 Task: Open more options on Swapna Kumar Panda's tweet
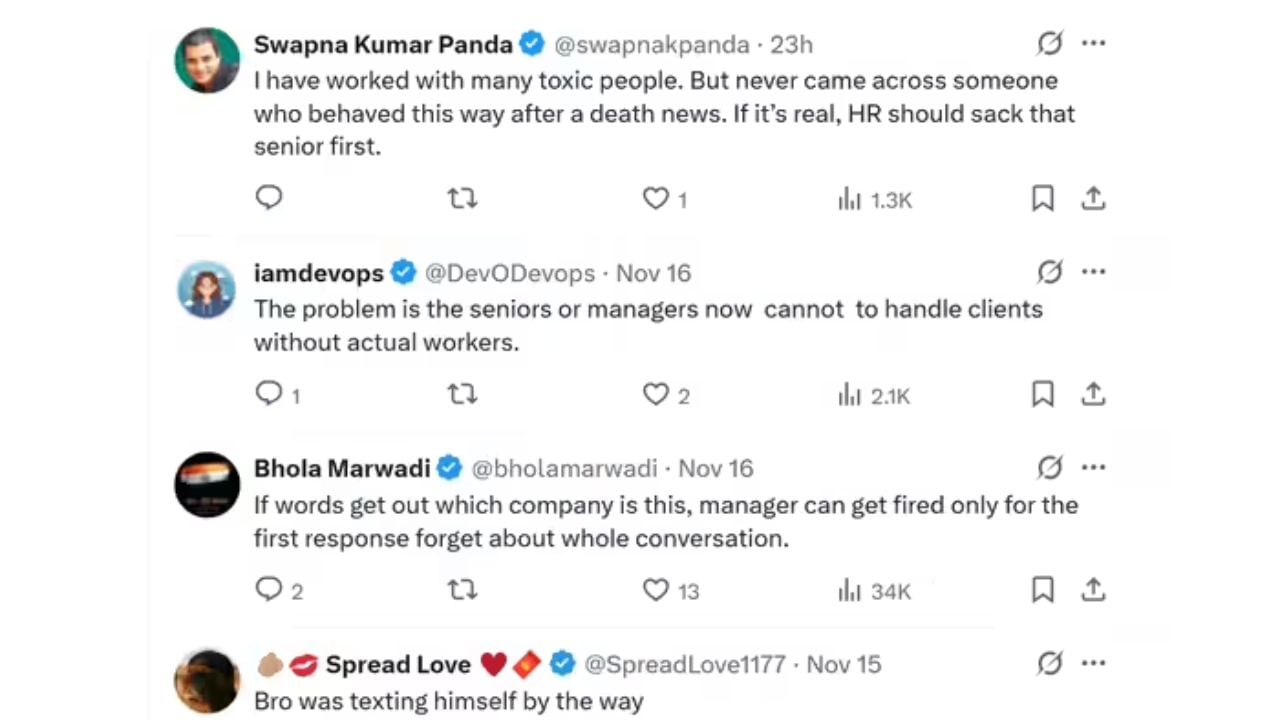[1094, 43]
